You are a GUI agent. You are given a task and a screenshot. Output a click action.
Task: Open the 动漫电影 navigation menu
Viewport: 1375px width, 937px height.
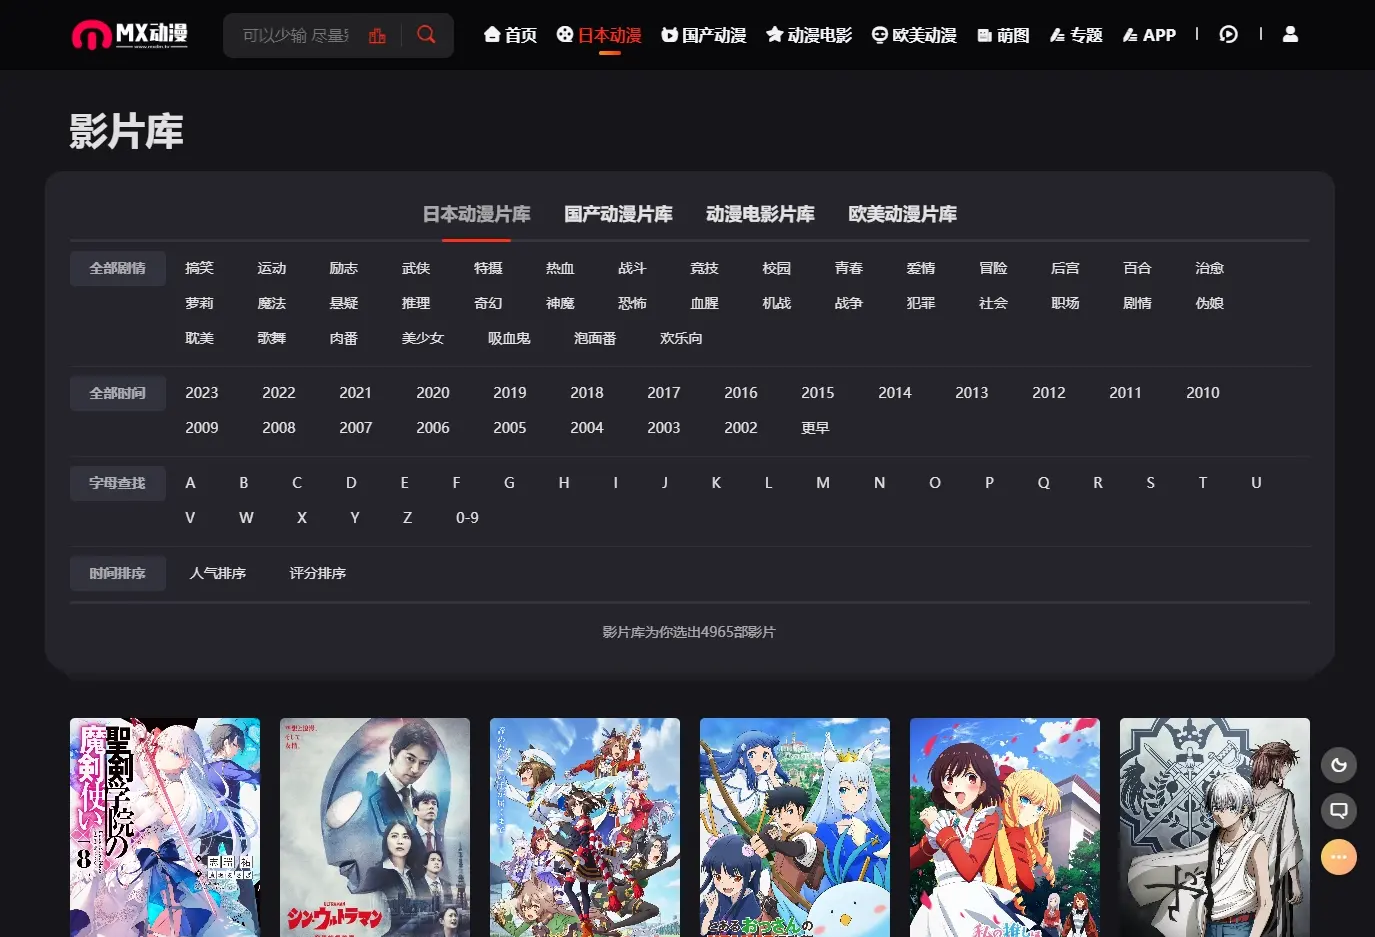tap(809, 34)
